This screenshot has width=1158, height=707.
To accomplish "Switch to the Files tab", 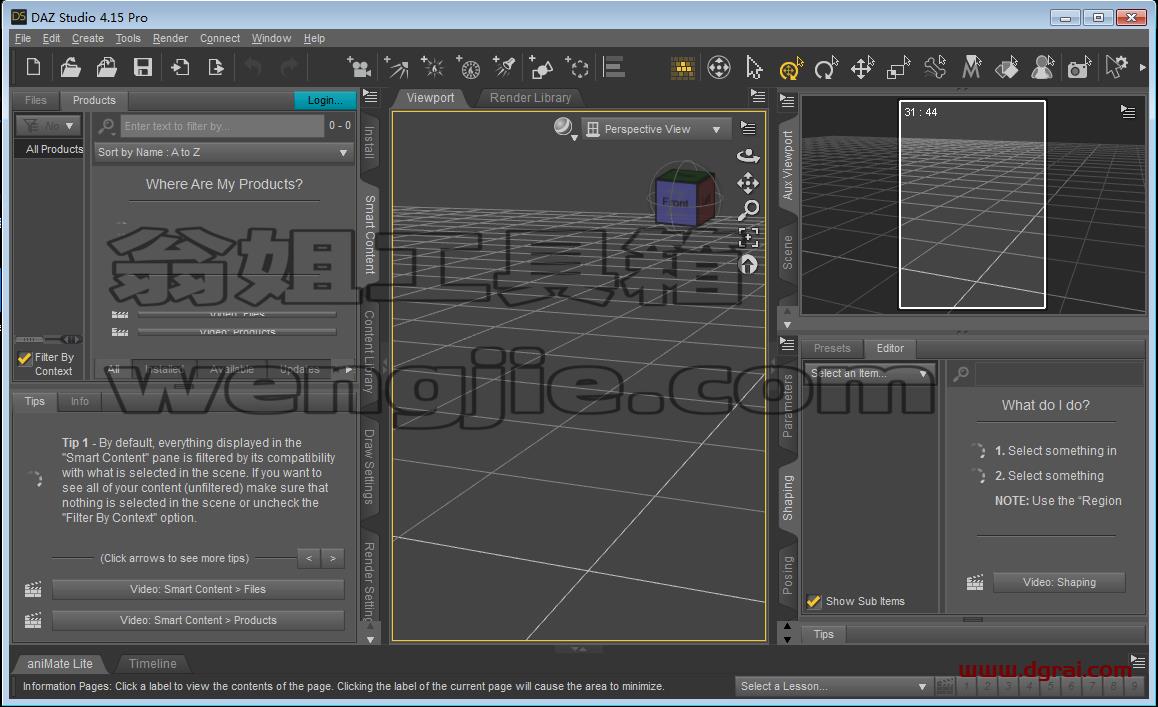I will pyautogui.click(x=35, y=100).
